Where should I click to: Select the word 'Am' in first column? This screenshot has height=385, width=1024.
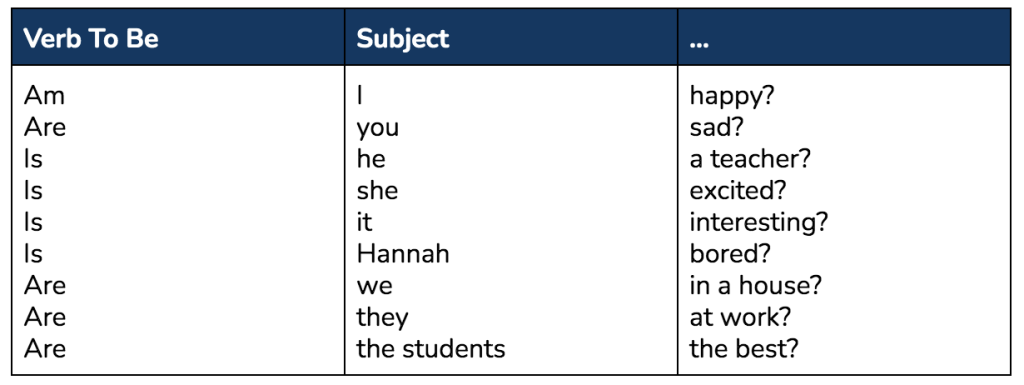pos(44,96)
